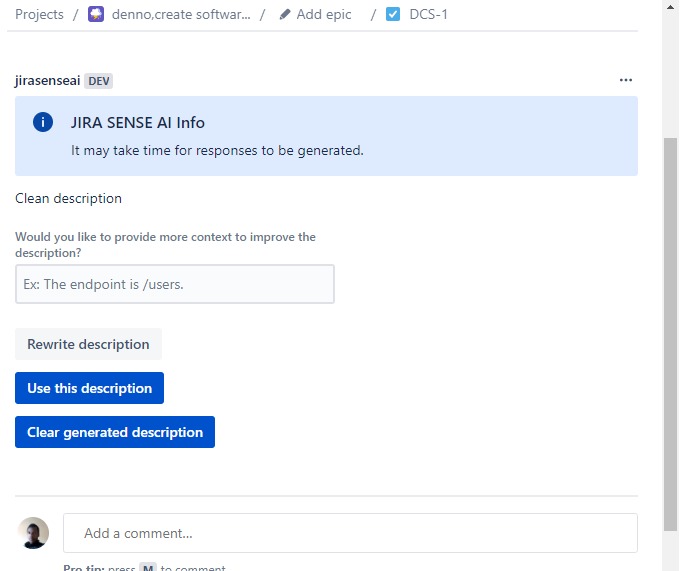The height and width of the screenshot is (571, 687).
Task: Click Clear generated description button
Action: (115, 432)
